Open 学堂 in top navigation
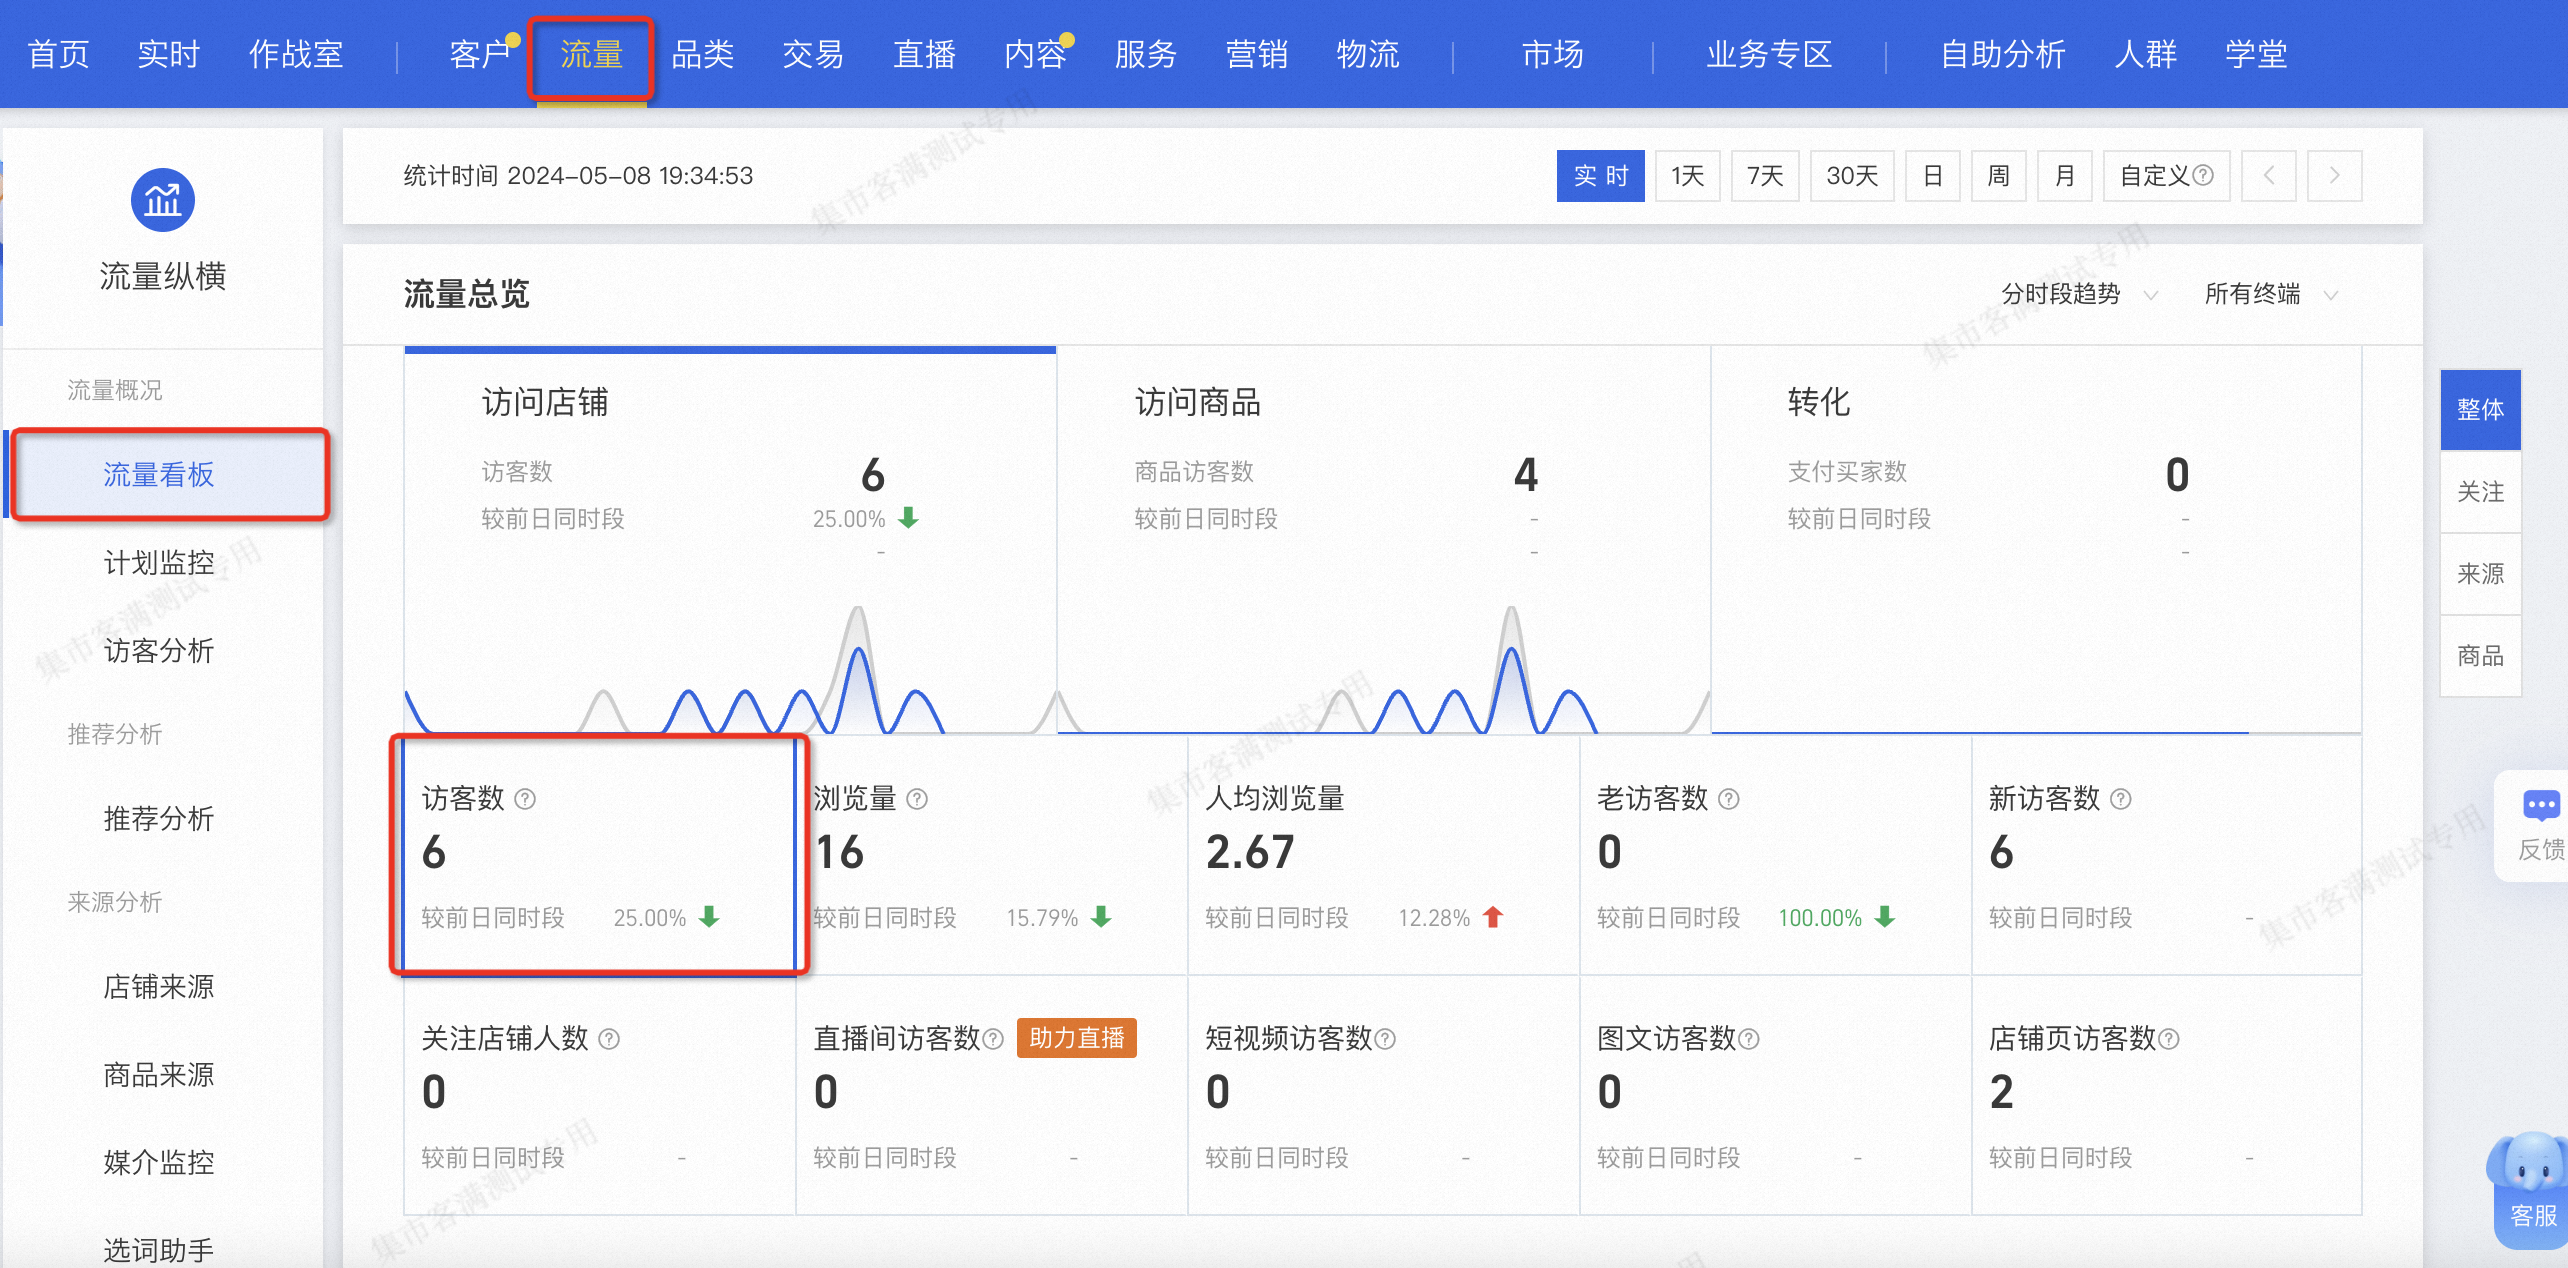Image resolution: width=2568 pixels, height=1268 pixels. 2256,54
